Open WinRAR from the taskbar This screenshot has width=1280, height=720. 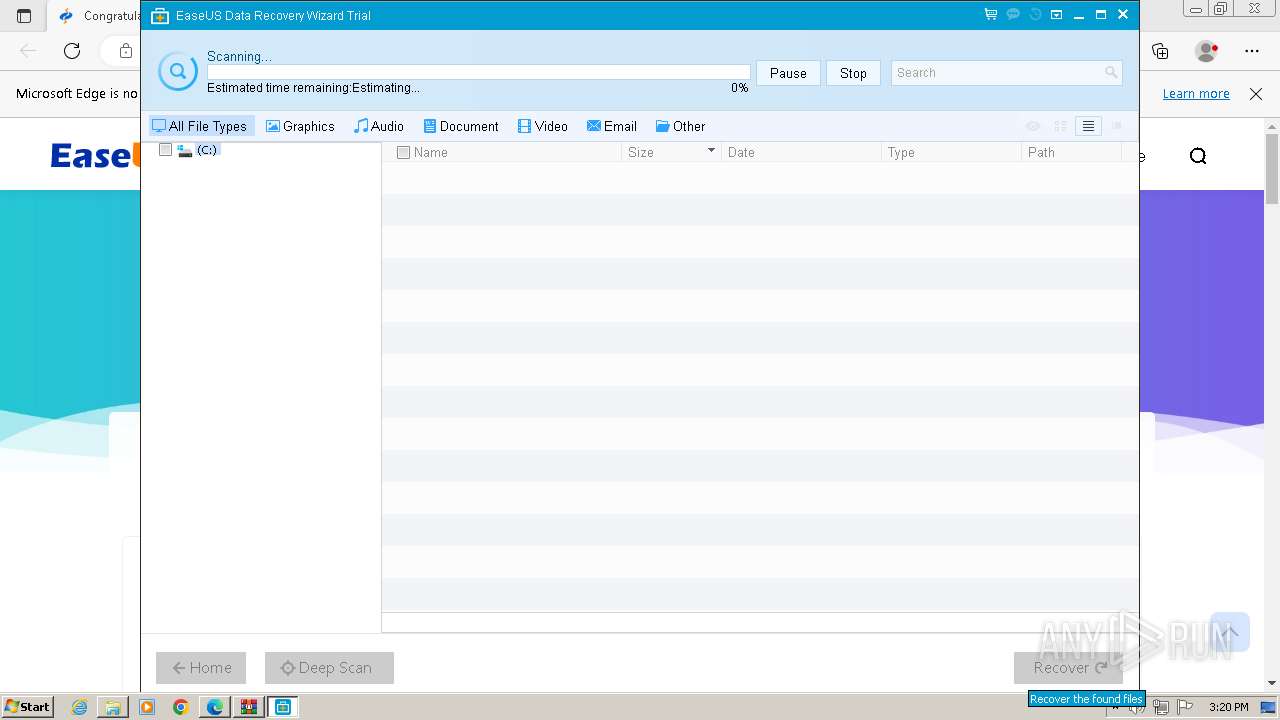pyautogui.click(x=249, y=707)
